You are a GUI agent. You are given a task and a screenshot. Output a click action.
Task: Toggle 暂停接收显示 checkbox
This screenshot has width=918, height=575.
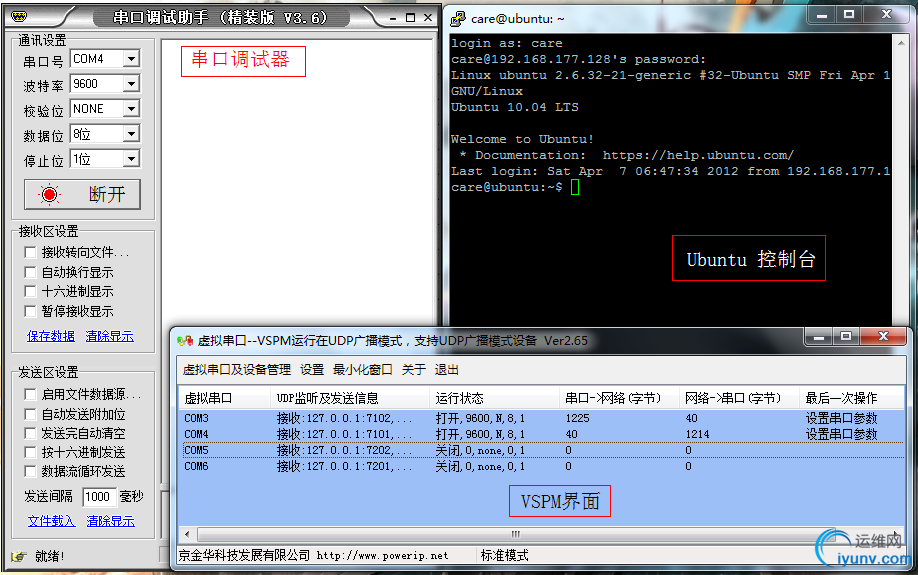point(30,311)
